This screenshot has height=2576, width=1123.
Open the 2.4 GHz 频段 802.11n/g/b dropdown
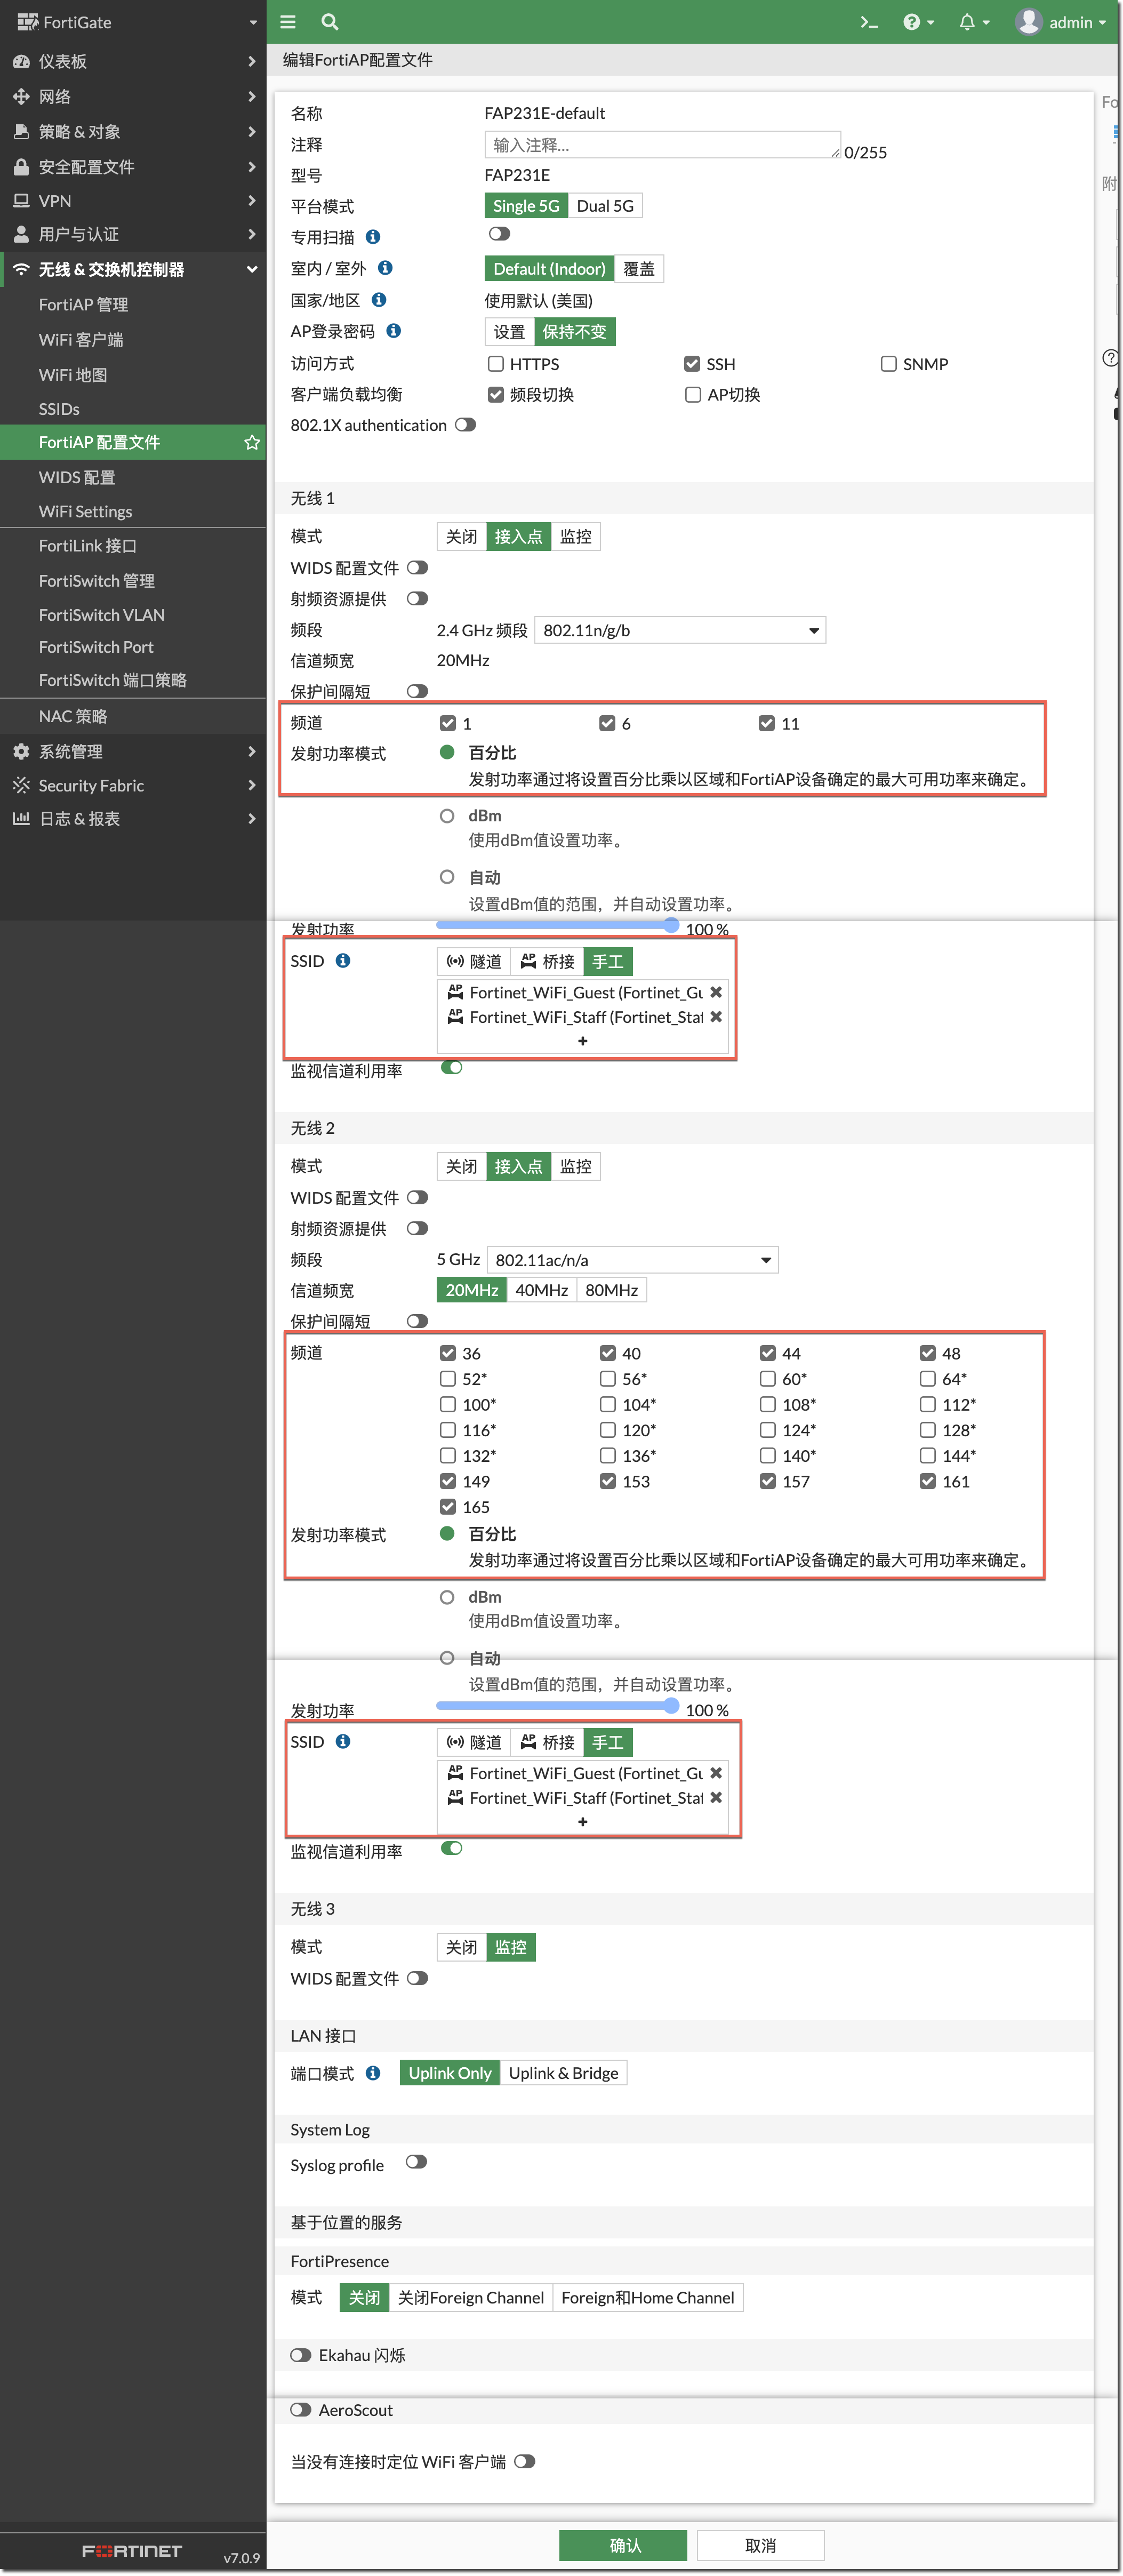coord(680,630)
